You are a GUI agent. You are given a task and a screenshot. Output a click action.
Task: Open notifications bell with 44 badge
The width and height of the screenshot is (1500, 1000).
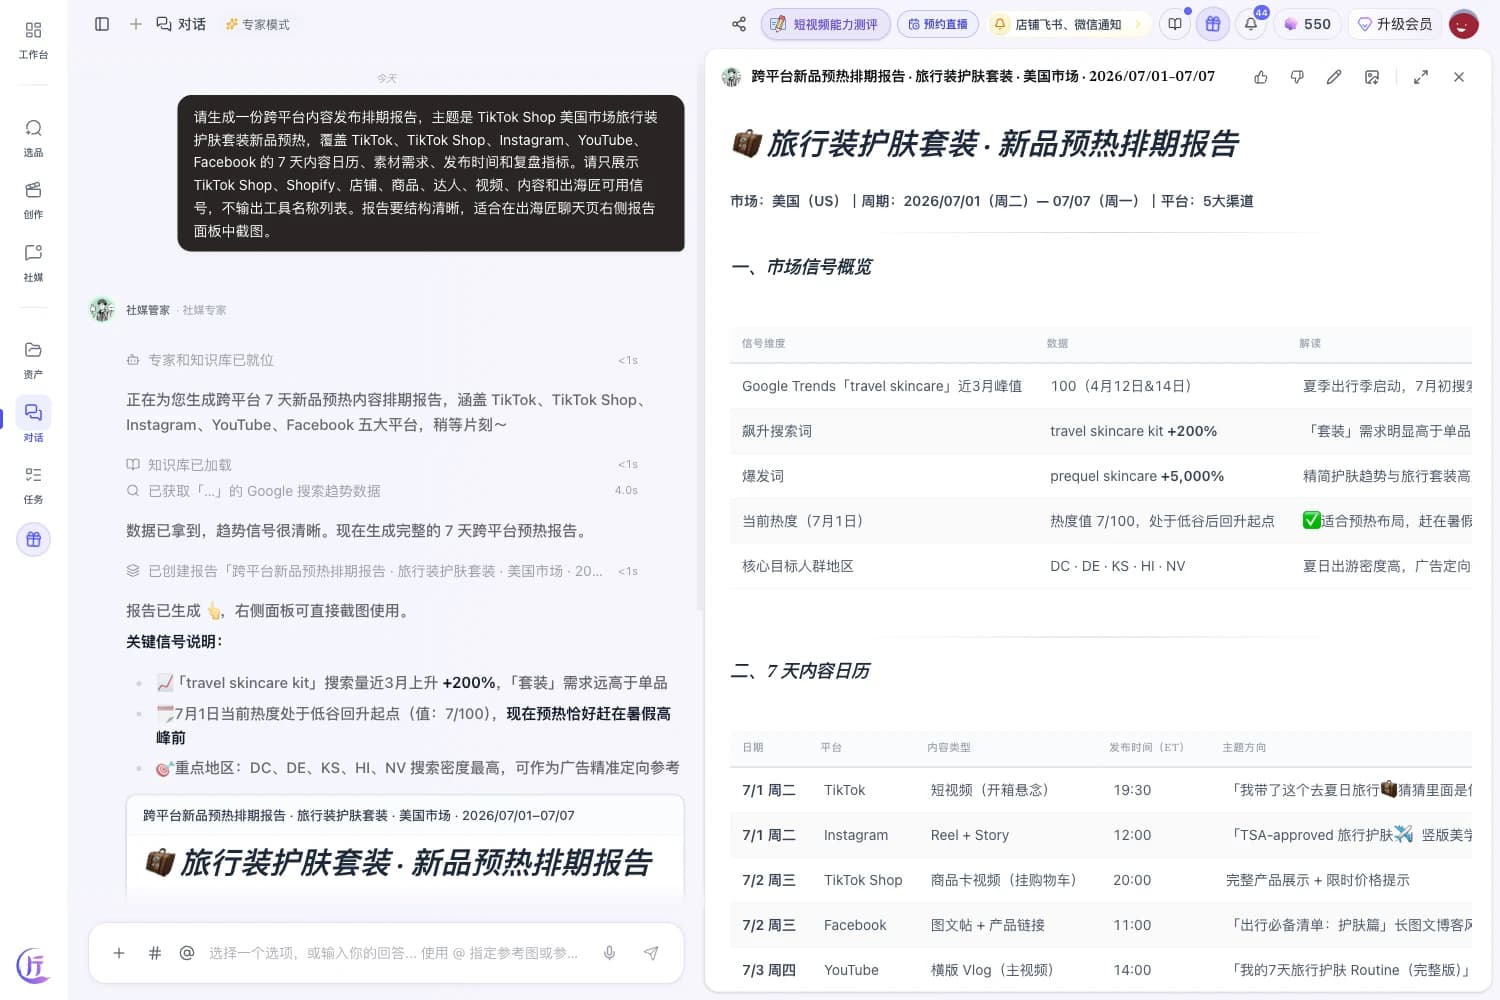[x=1251, y=24]
